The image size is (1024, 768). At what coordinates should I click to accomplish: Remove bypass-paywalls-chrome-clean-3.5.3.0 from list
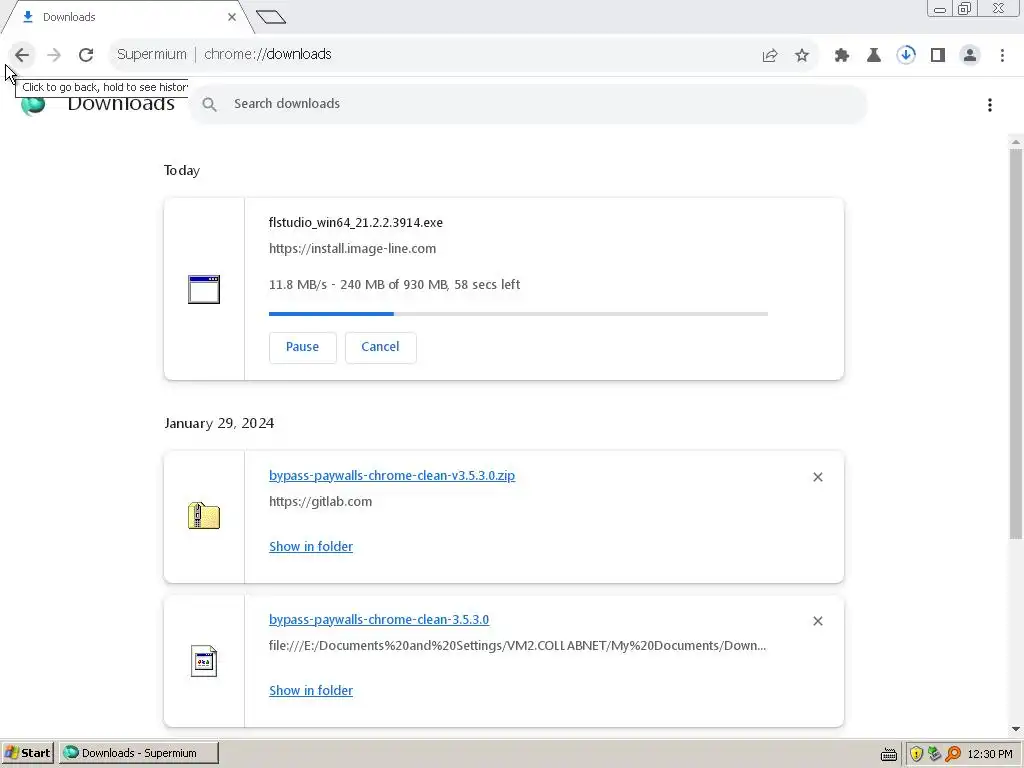(x=818, y=621)
